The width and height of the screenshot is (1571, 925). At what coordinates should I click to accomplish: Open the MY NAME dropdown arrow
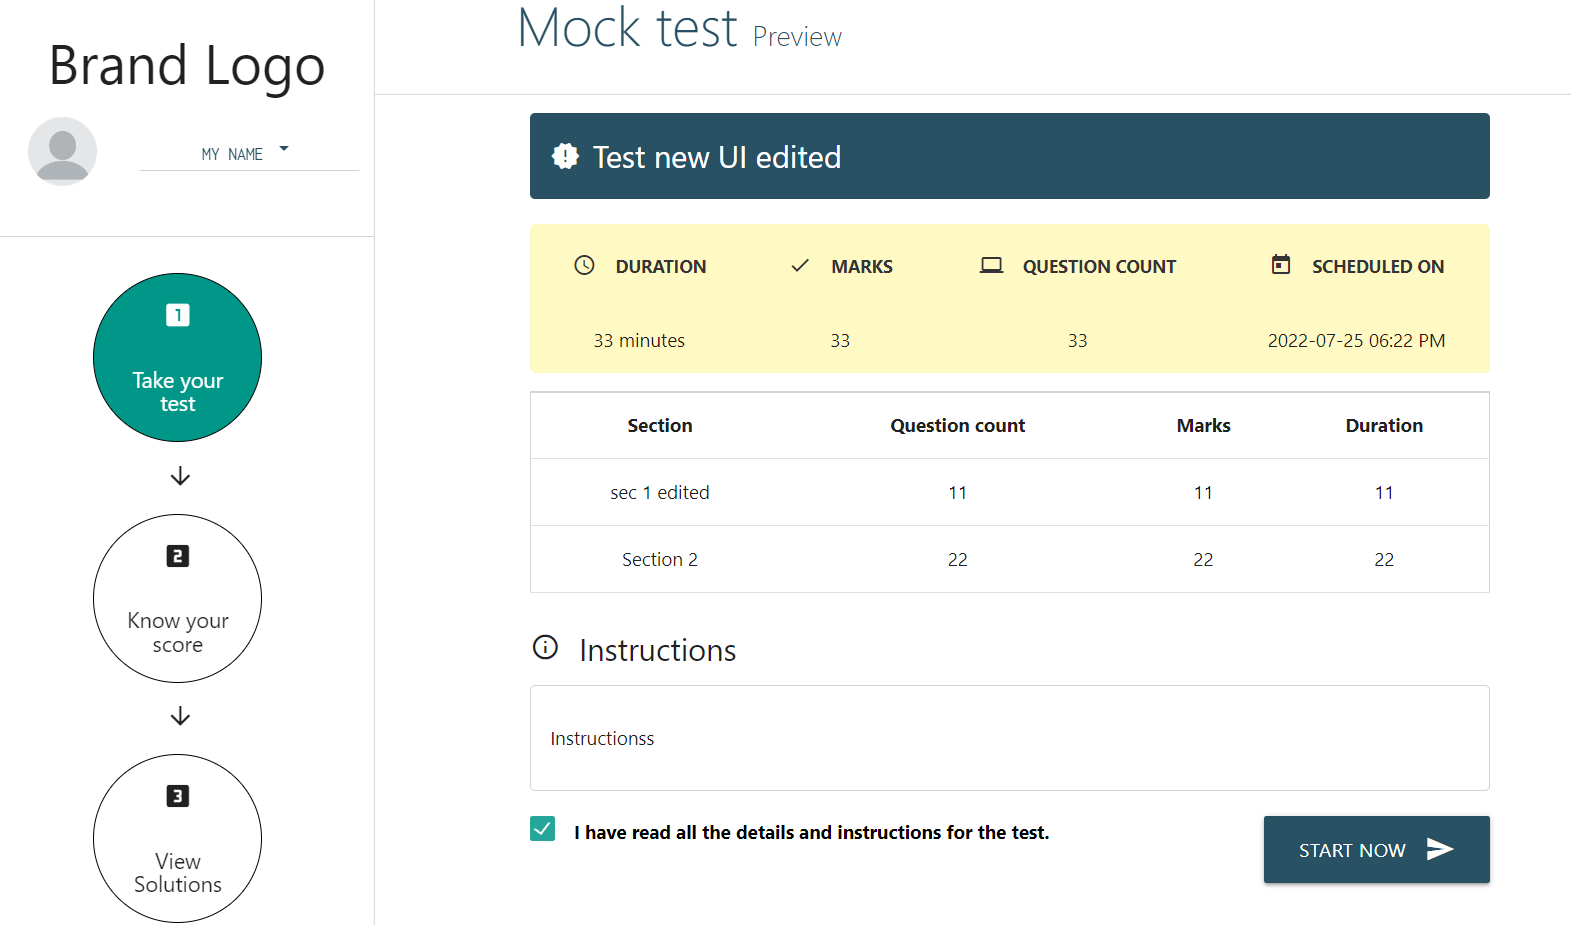(284, 149)
